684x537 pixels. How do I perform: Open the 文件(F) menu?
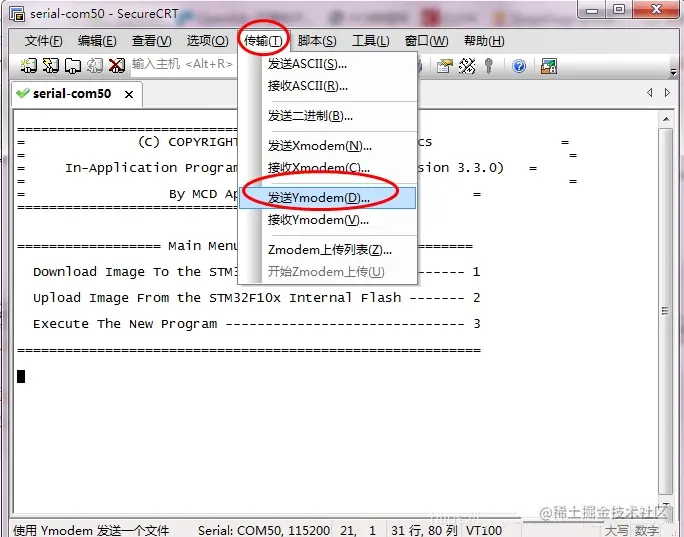click(44, 41)
